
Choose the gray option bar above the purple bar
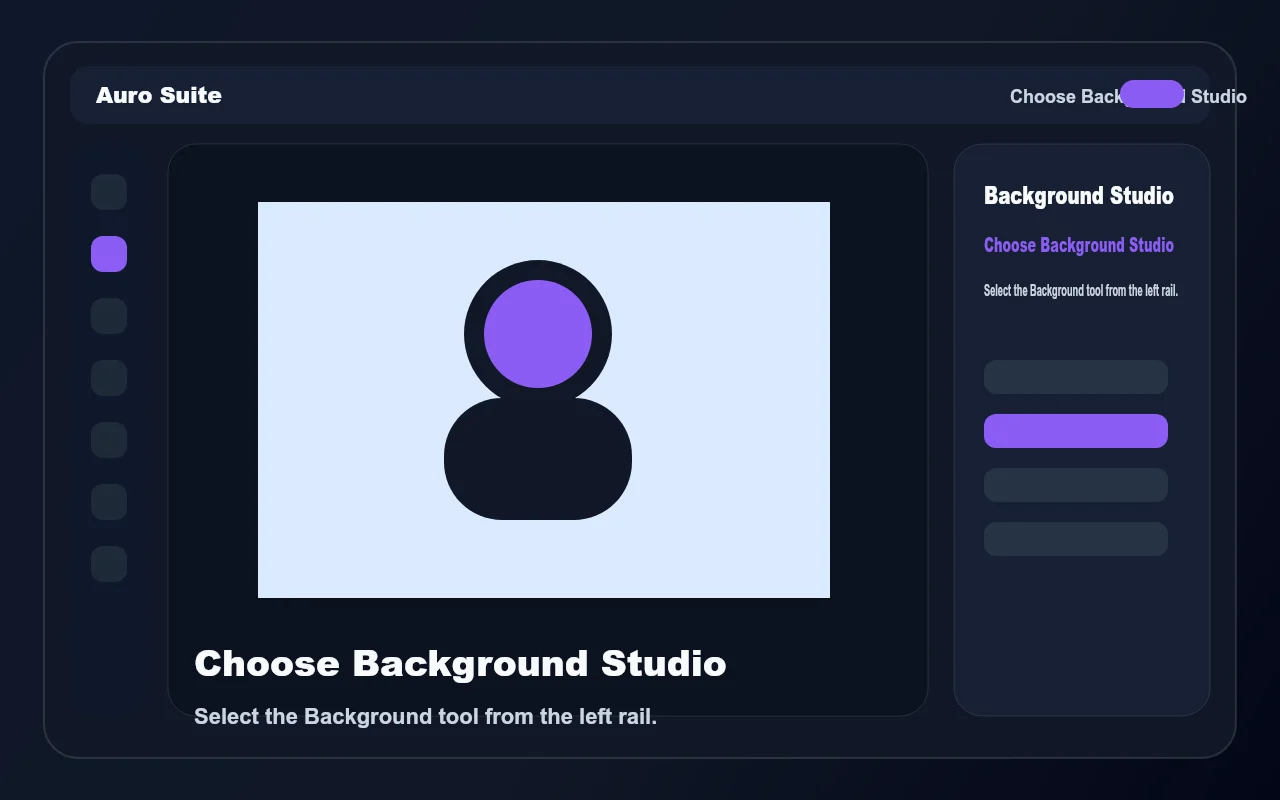point(1076,377)
